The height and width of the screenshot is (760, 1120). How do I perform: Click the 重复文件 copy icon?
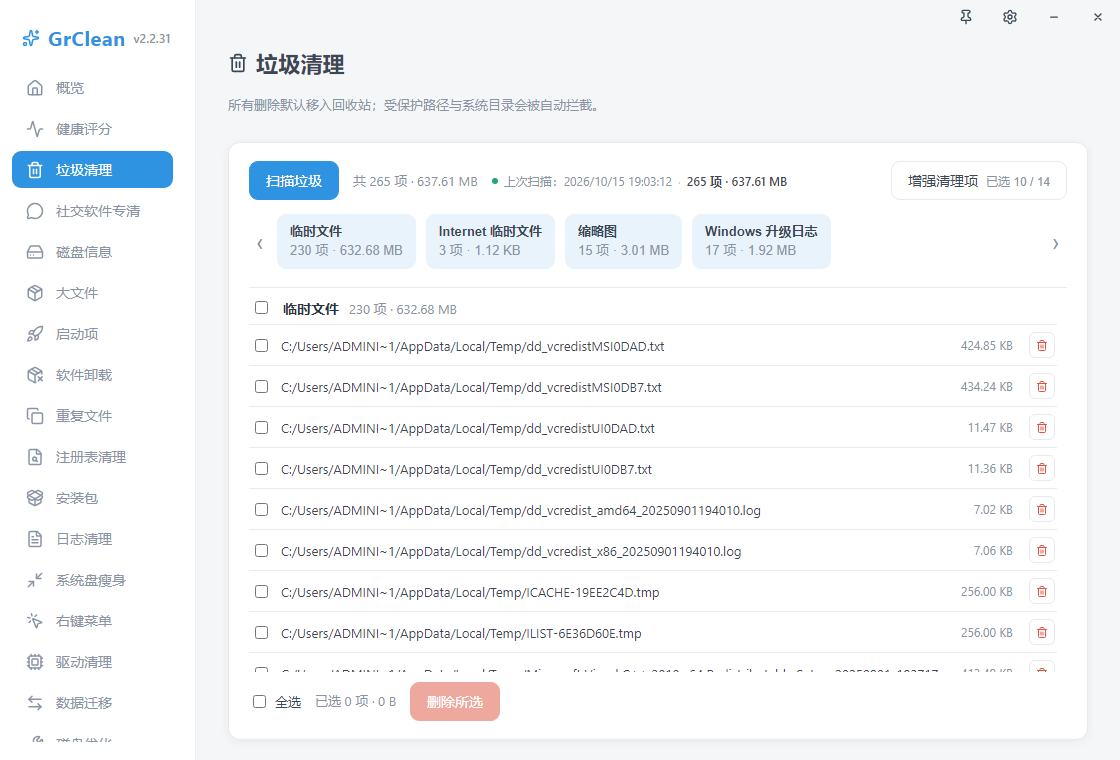35,416
